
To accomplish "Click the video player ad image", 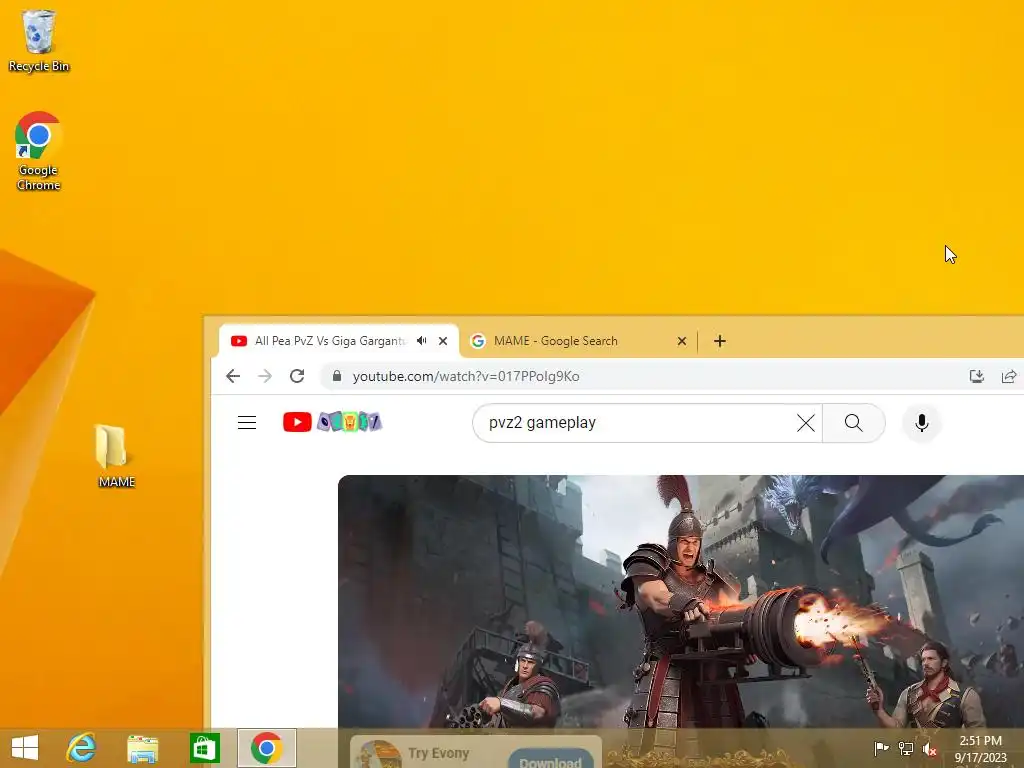I will coord(680,601).
